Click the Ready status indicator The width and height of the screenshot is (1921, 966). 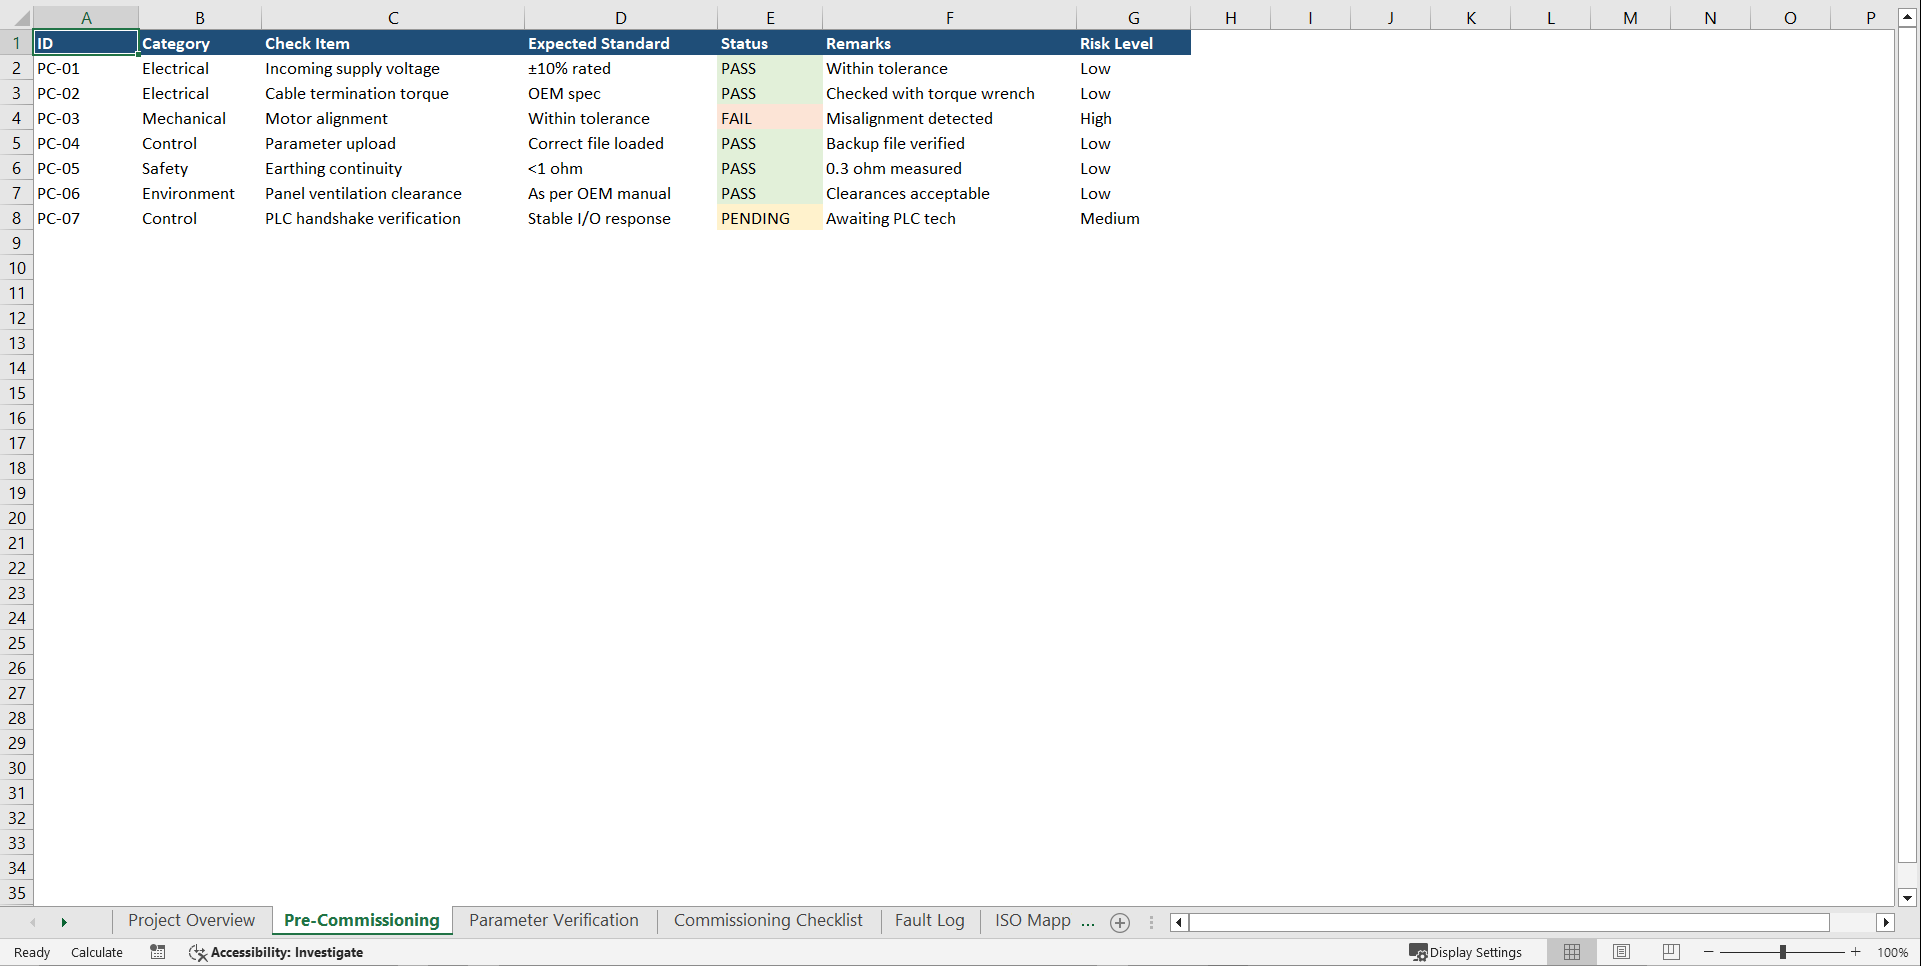point(31,952)
